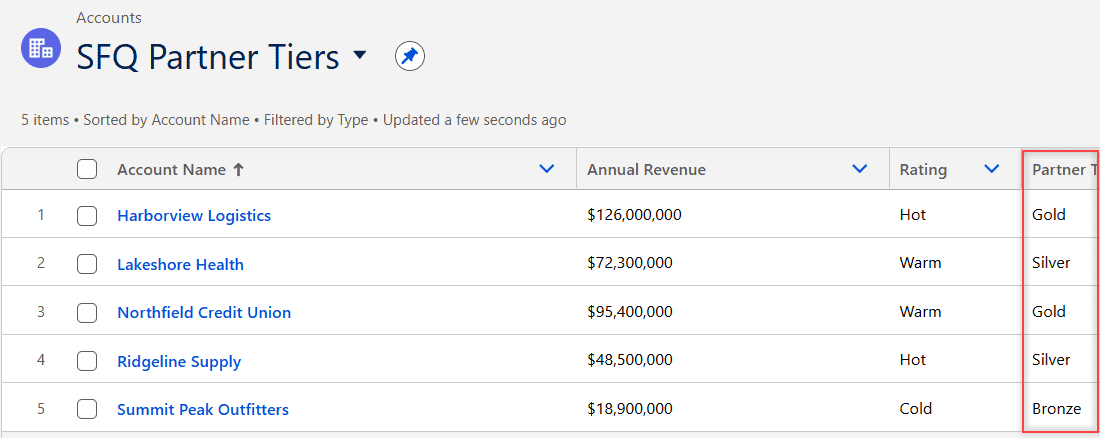Viewport: 1100px width, 438px height.
Task: Sort by the Rating column header
Action: pos(923,170)
